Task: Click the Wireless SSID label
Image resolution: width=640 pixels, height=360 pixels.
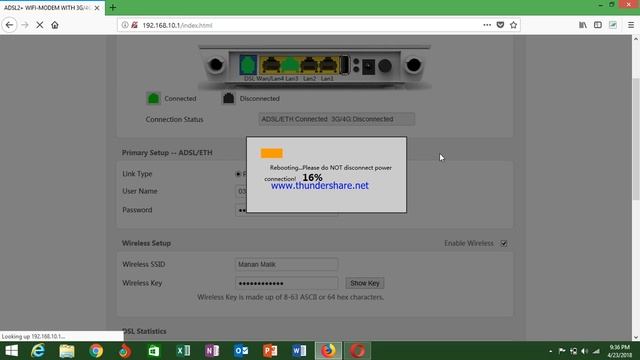Action: (x=143, y=264)
